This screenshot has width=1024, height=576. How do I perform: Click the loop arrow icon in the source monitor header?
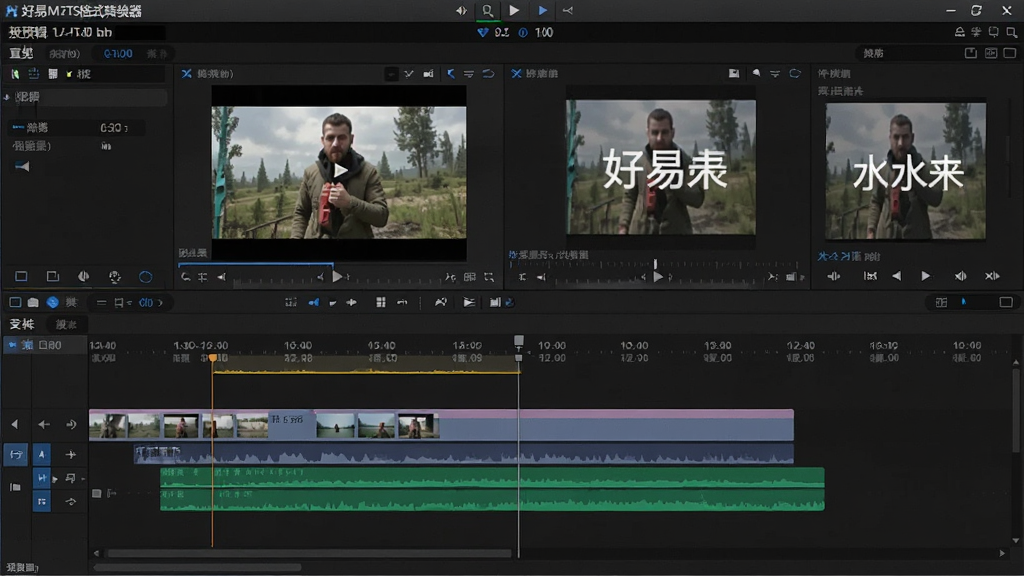click(x=488, y=74)
